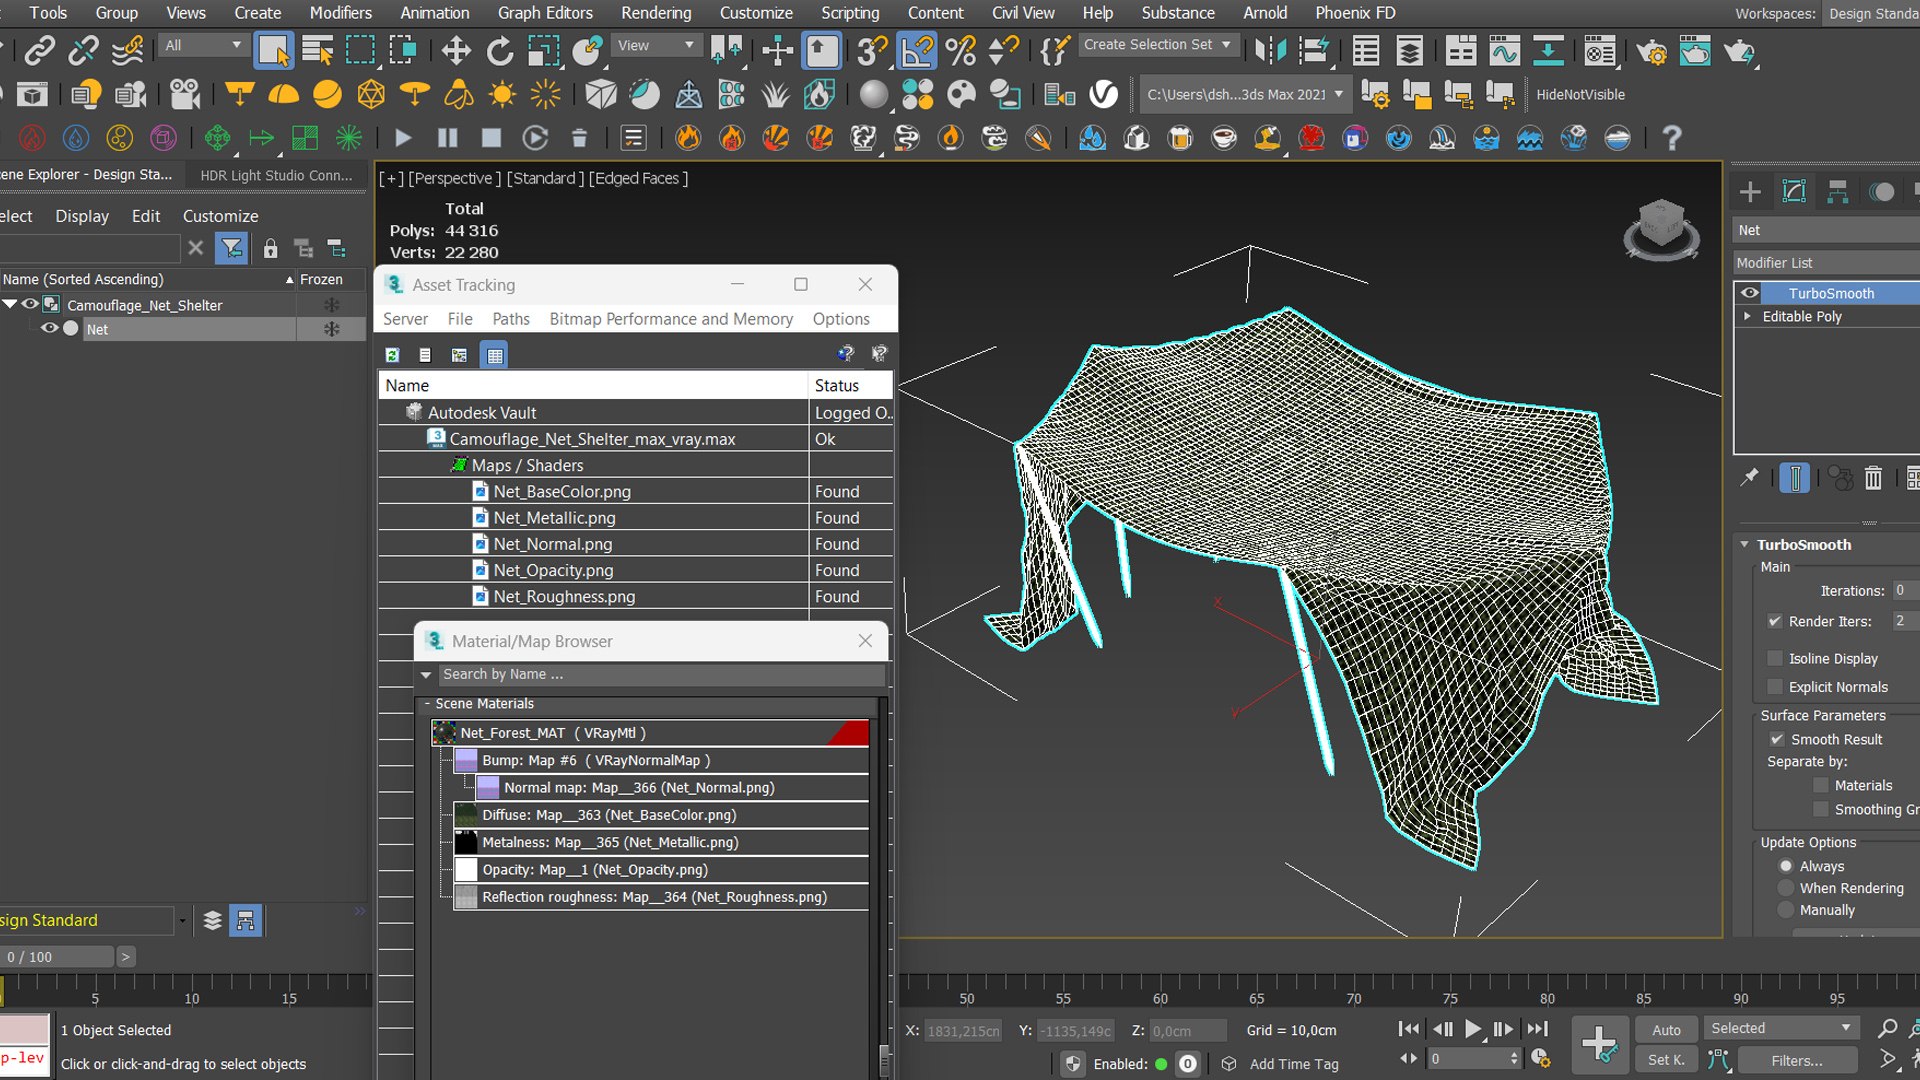Click the Mirror tool icon

coord(1270,50)
